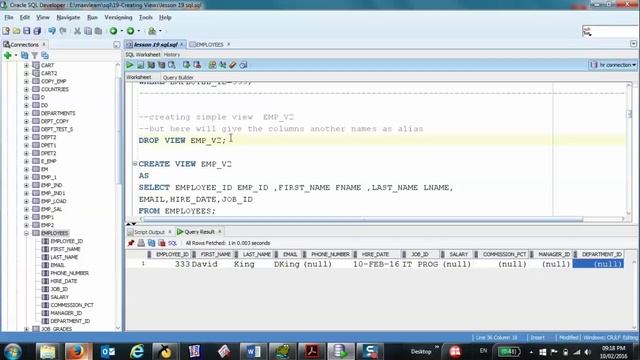Click the red pin Freeze View icon
Image resolution: width=640 pixels, height=360 pixels.
[x=131, y=243]
